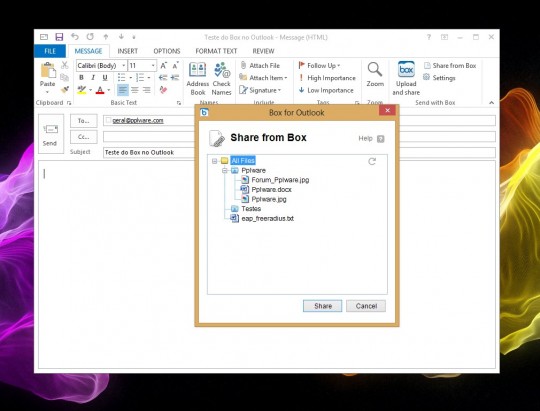Image resolution: width=540 pixels, height=411 pixels.
Task: Open the Address Book
Action: coord(198,79)
